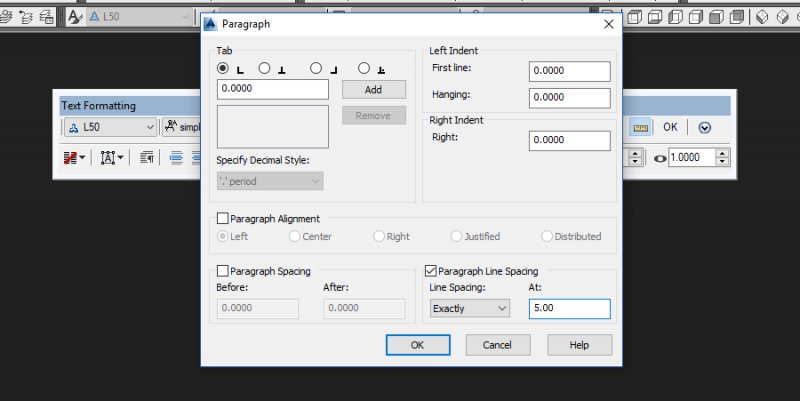Select the Distributed alignment radio button

pyautogui.click(x=547, y=236)
